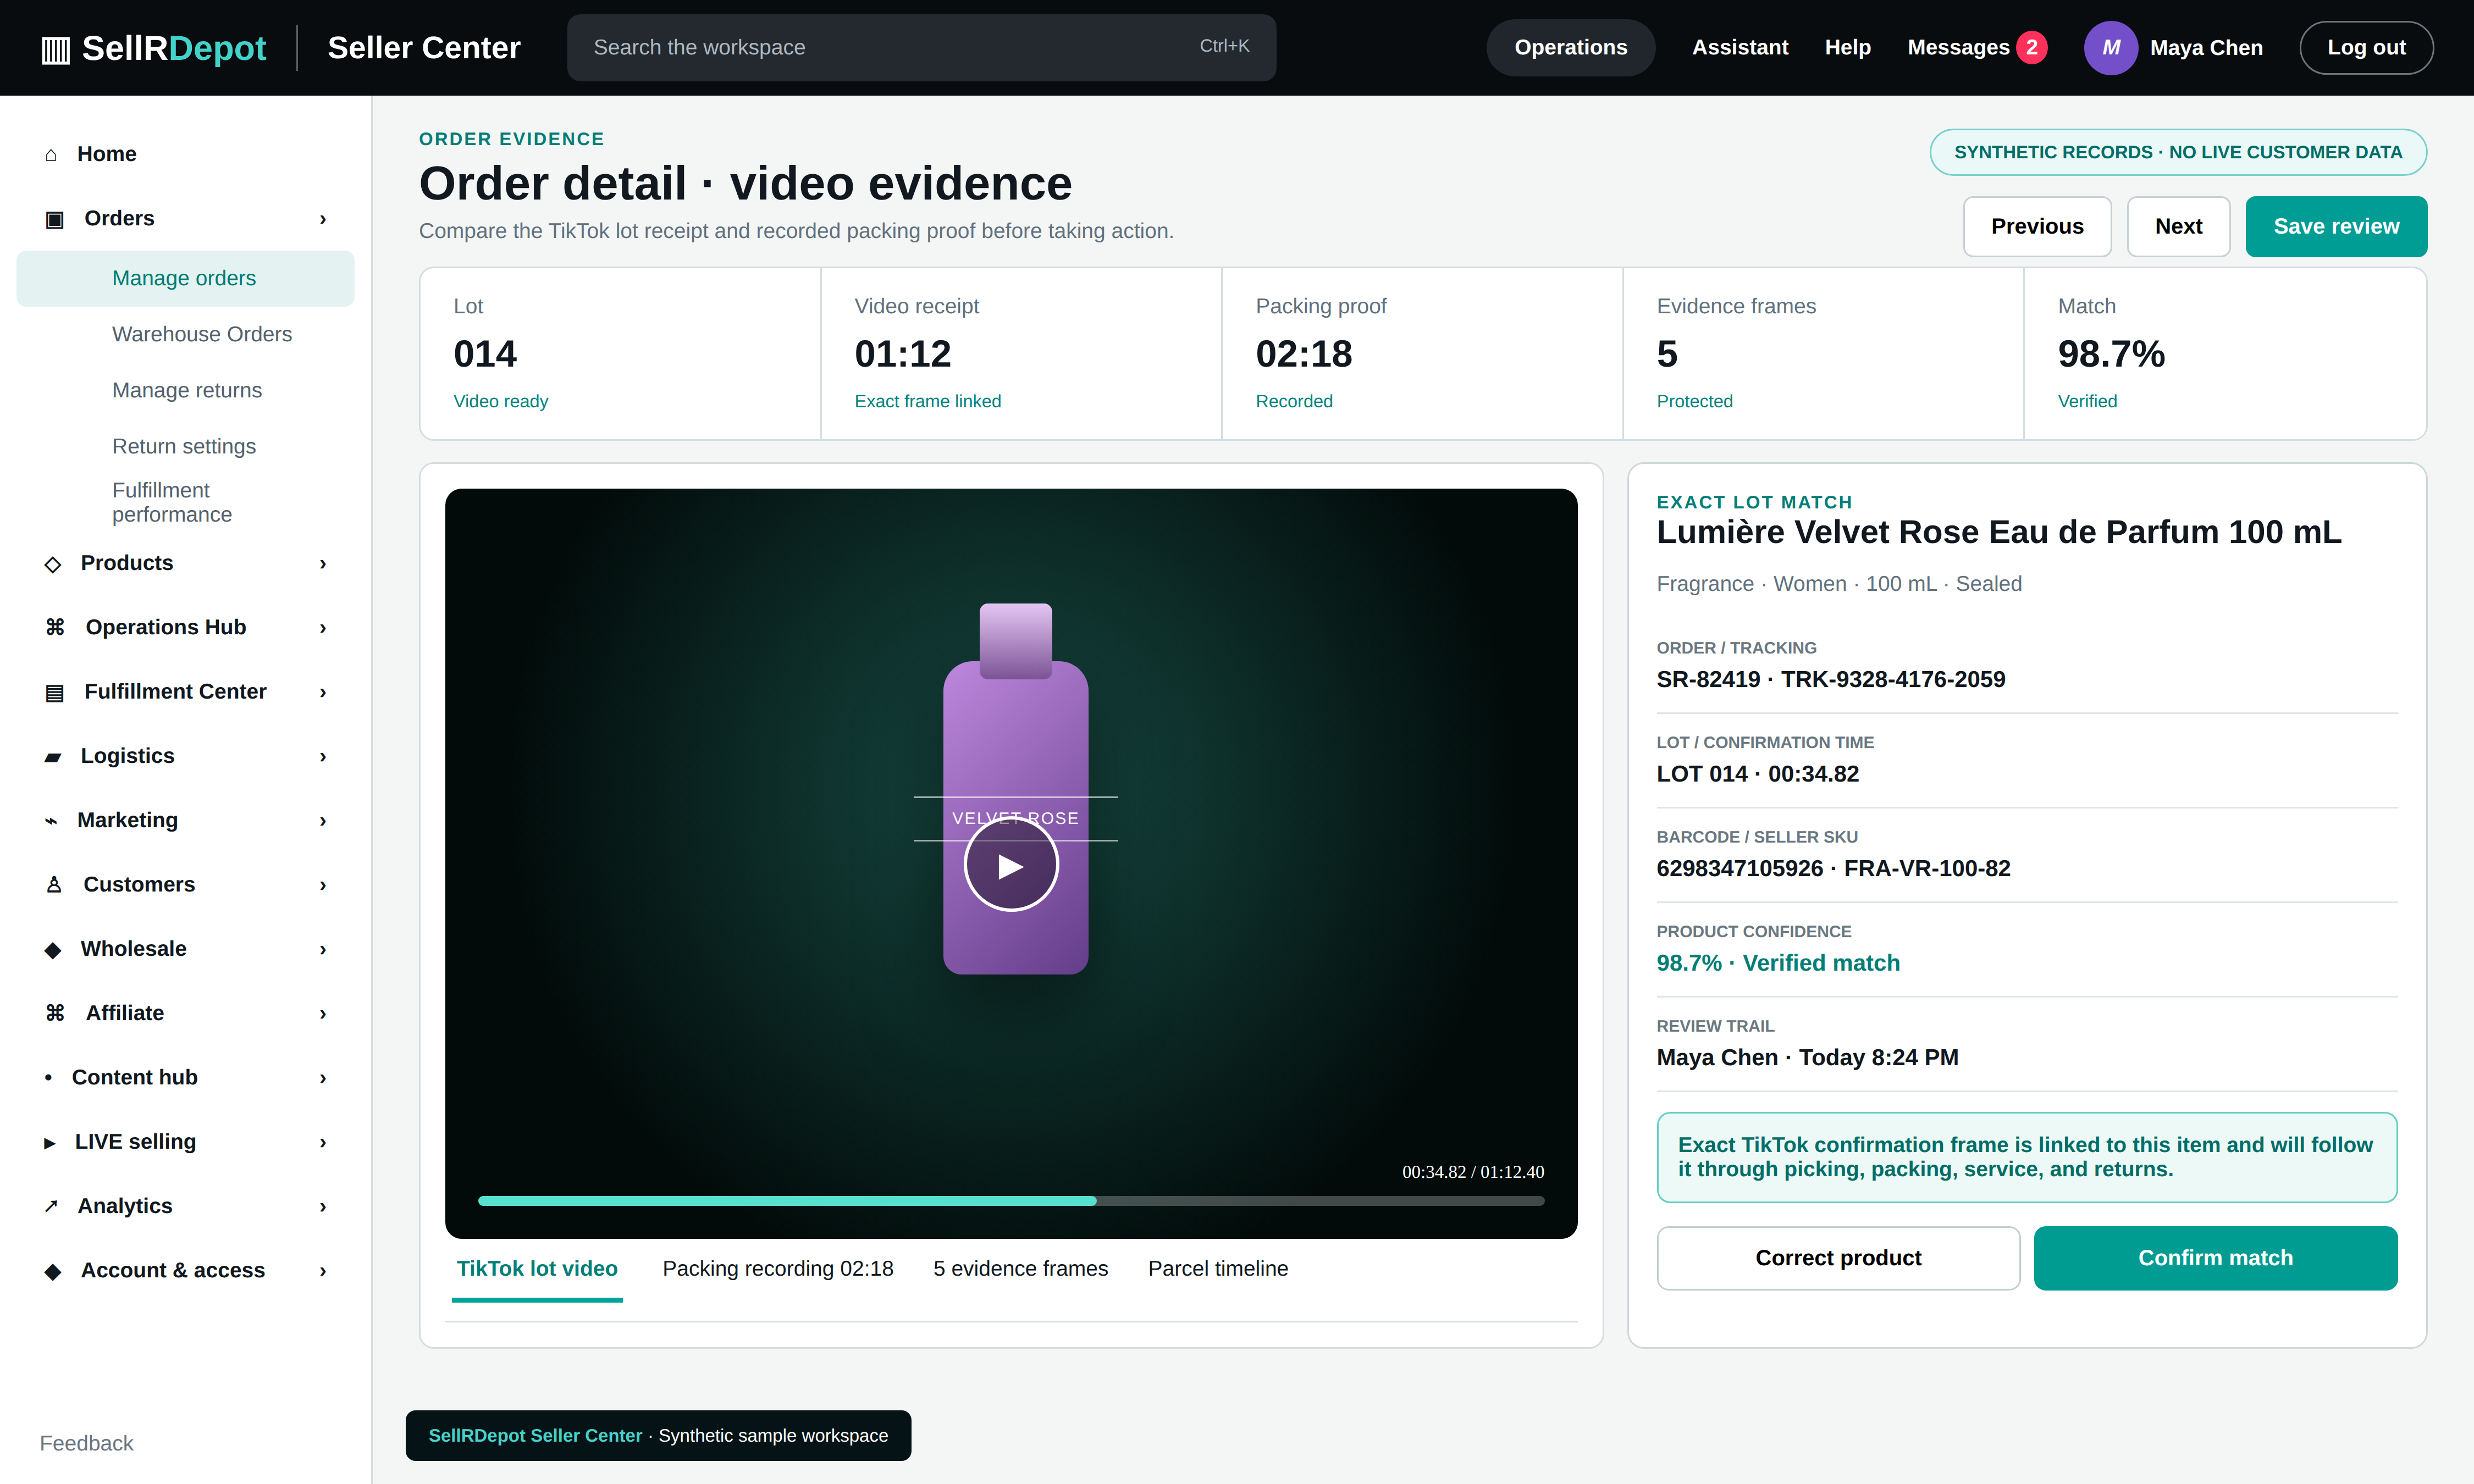Open Maya Chen's avatar icon
Image resolution: width=2474 pixels, height=1484 pixels.
(x=2110, y=48)
